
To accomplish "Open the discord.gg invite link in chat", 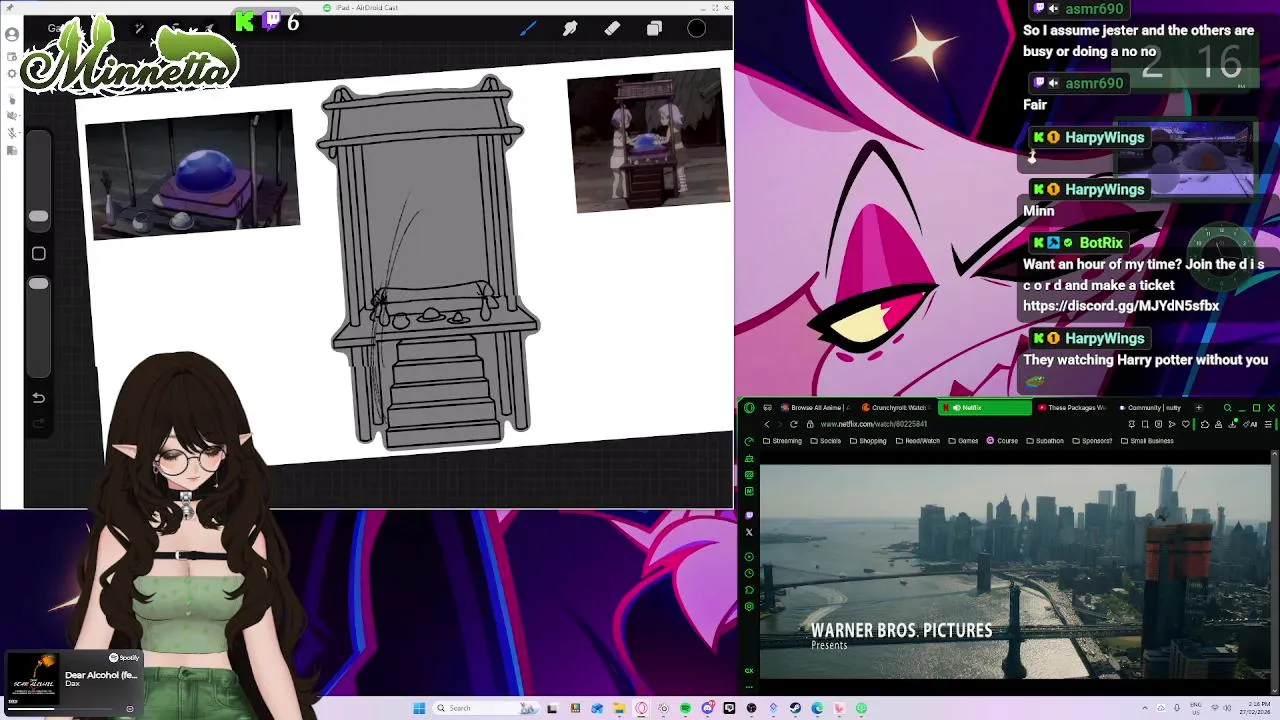I will coord(1121,306).
